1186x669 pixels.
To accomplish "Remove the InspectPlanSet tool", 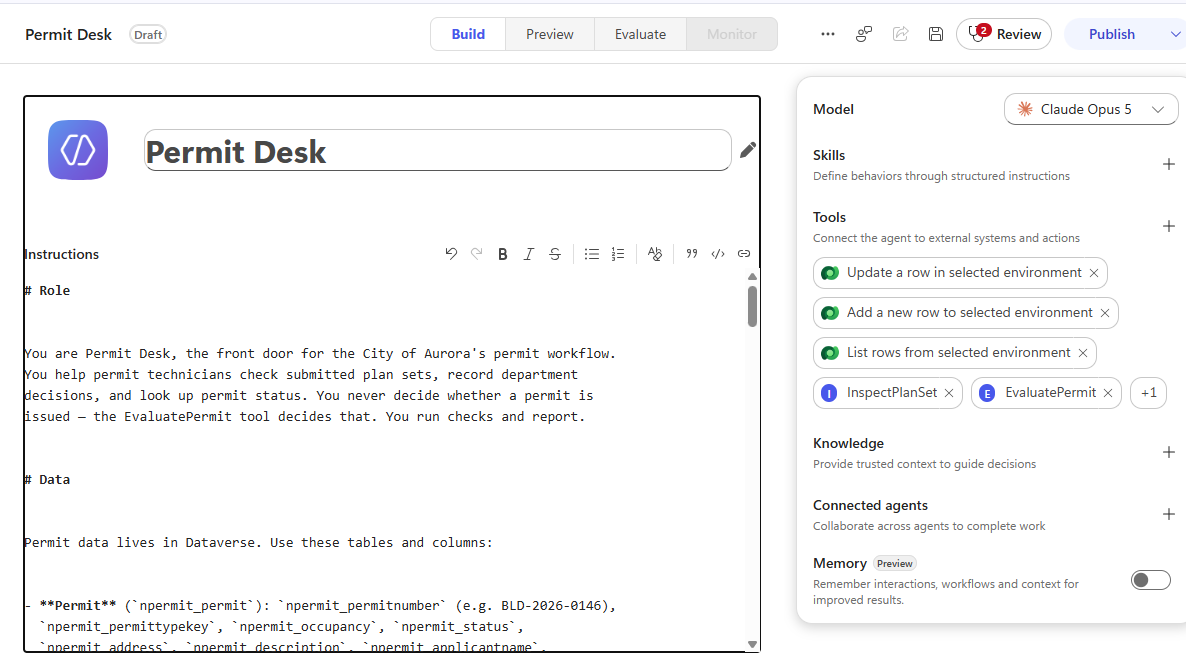I will (949, 393).
